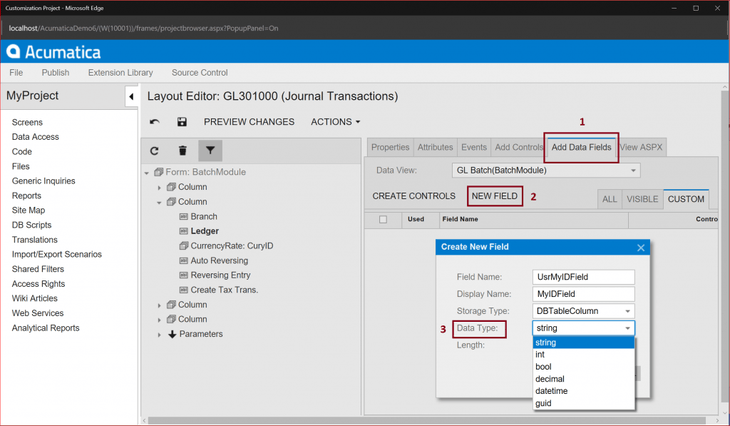Open DB Scripts in project navigation
730x426 pixels.
click(32, 225)
